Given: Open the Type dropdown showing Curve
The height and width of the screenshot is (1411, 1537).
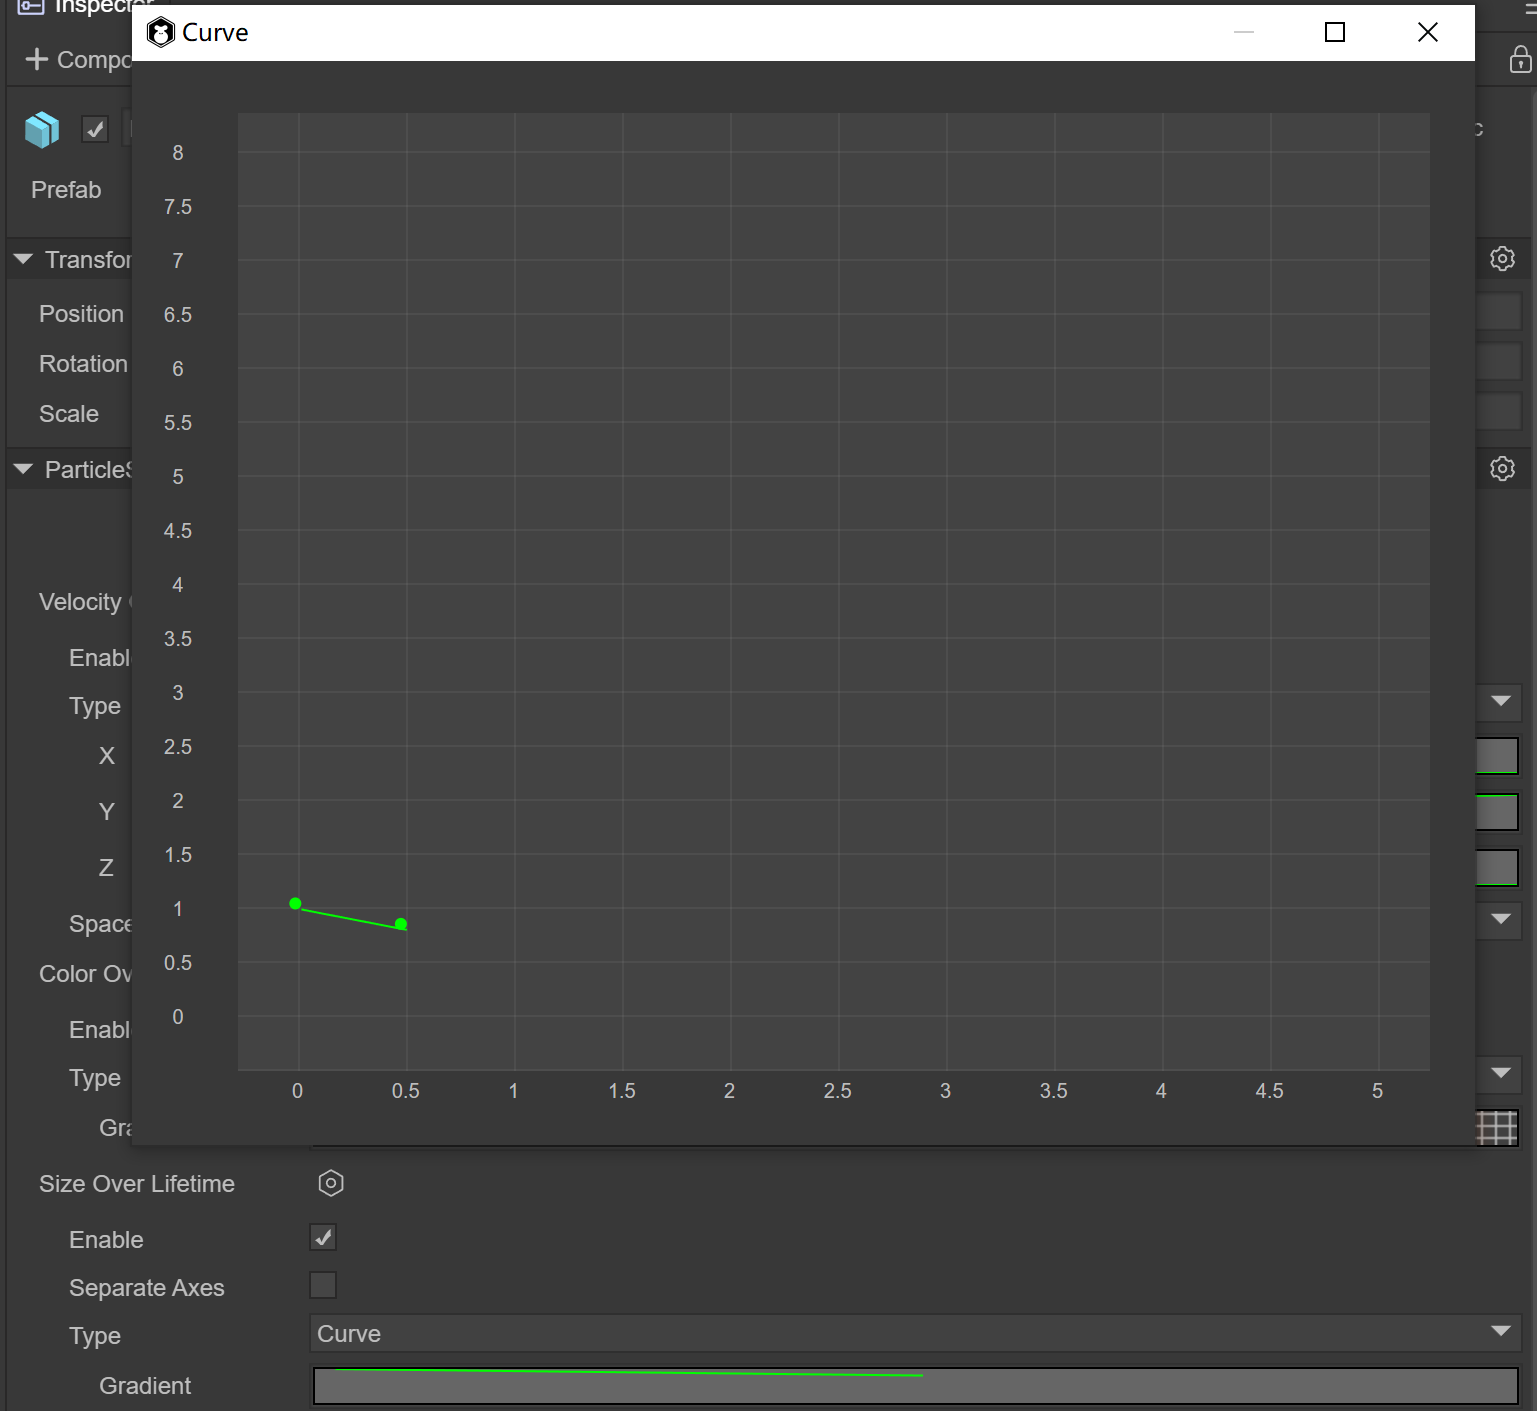Looking at the screenshot, I should [914, 1334].
